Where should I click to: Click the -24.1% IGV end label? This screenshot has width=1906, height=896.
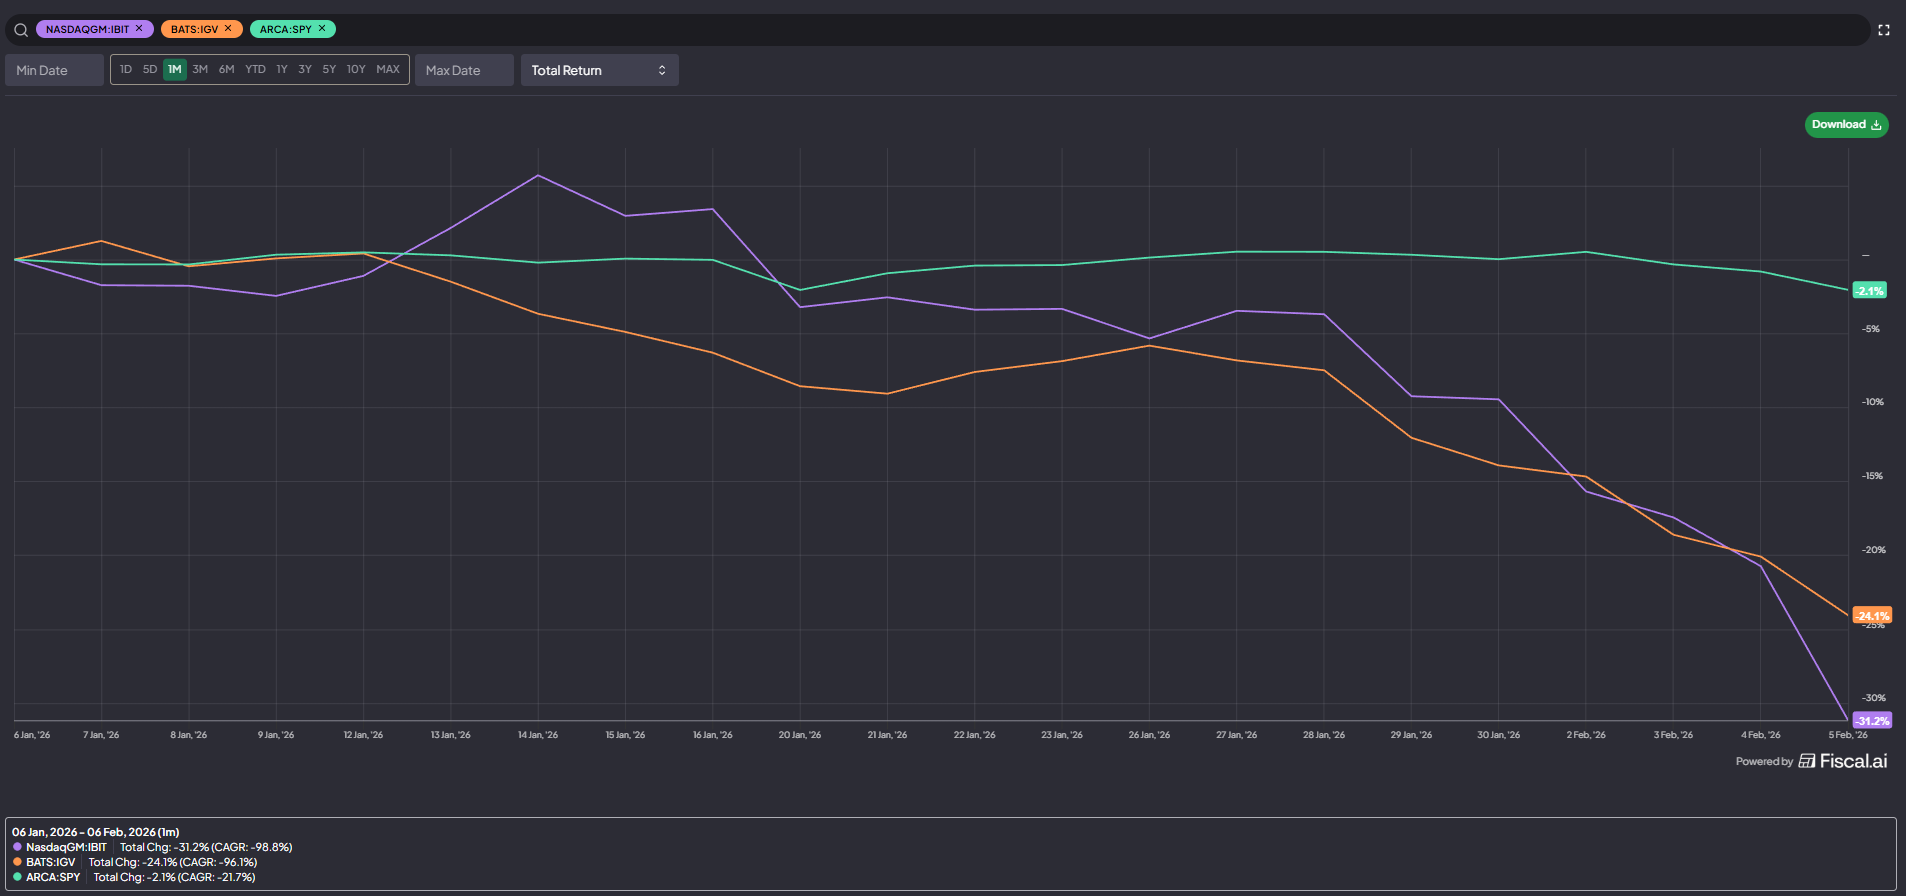[1872, 615]
